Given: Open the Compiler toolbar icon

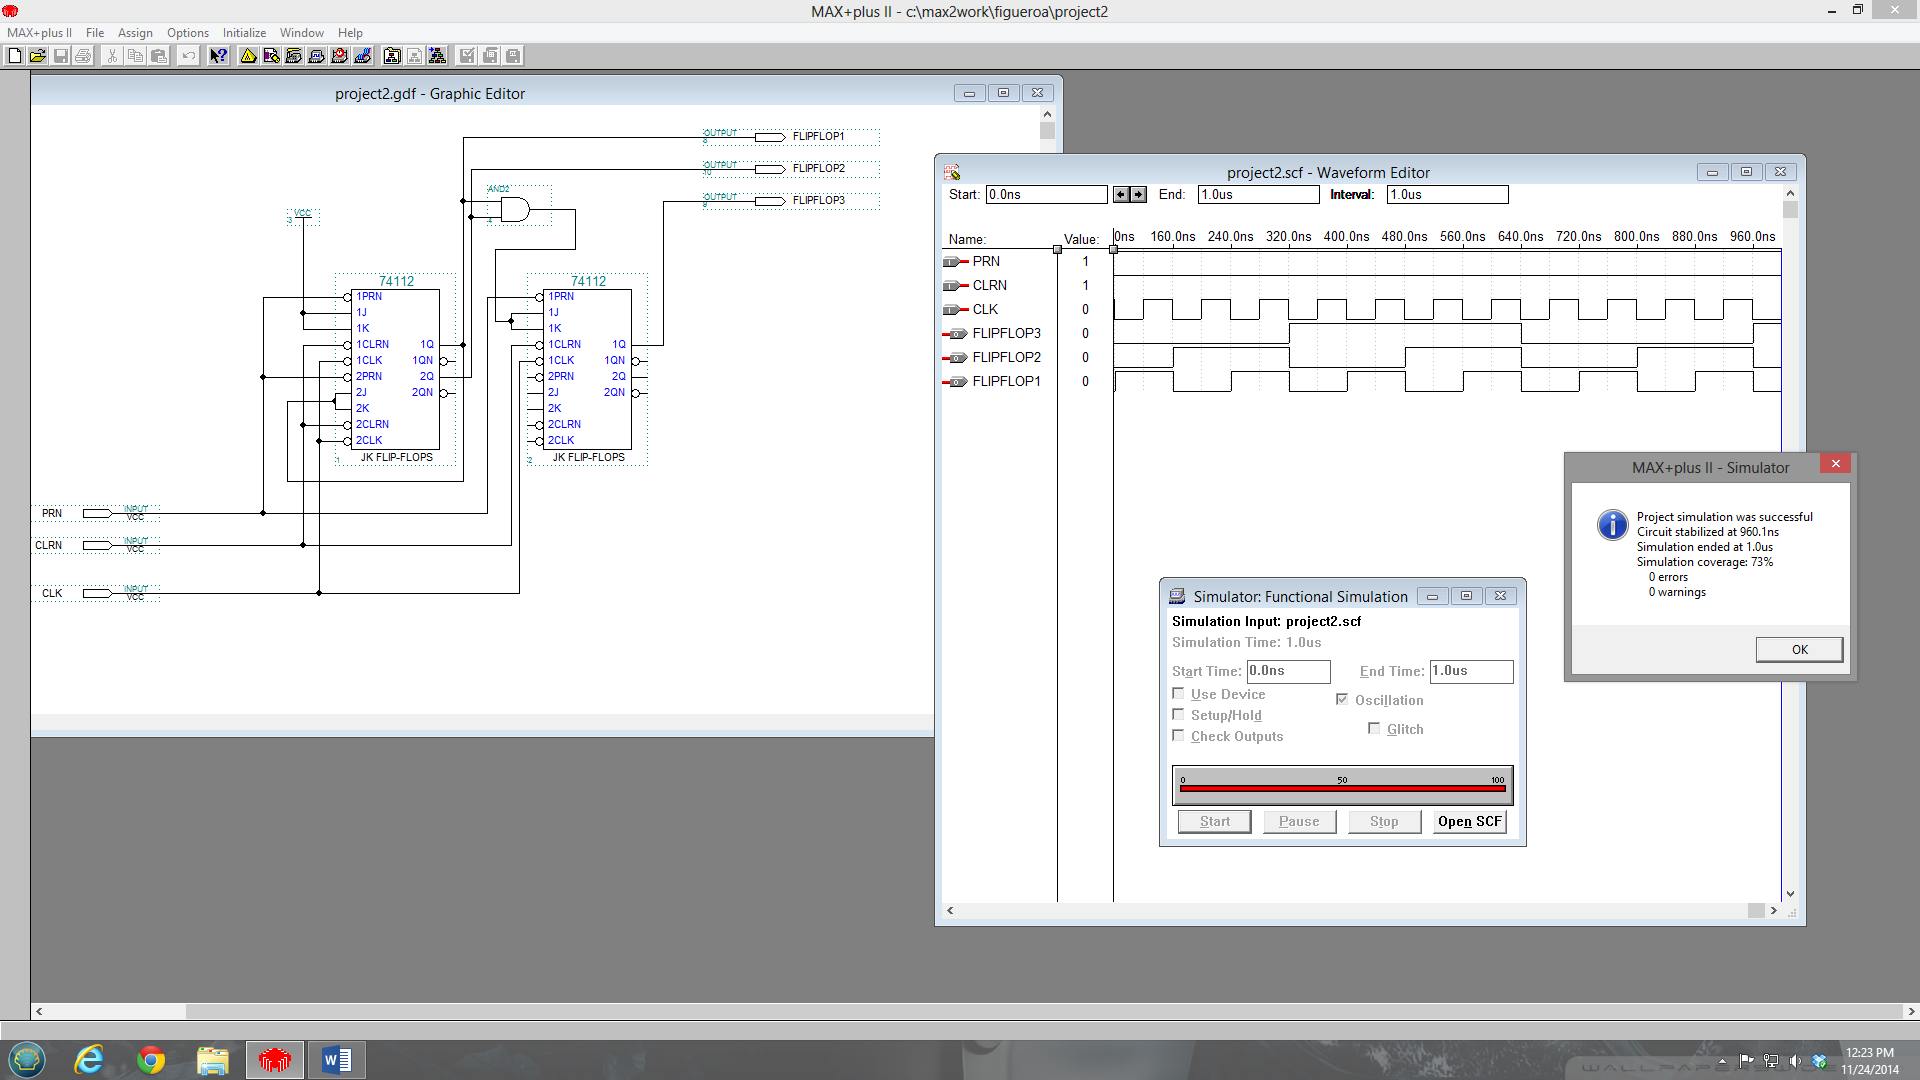Looking at the screenshot, I should coord(294,56).
